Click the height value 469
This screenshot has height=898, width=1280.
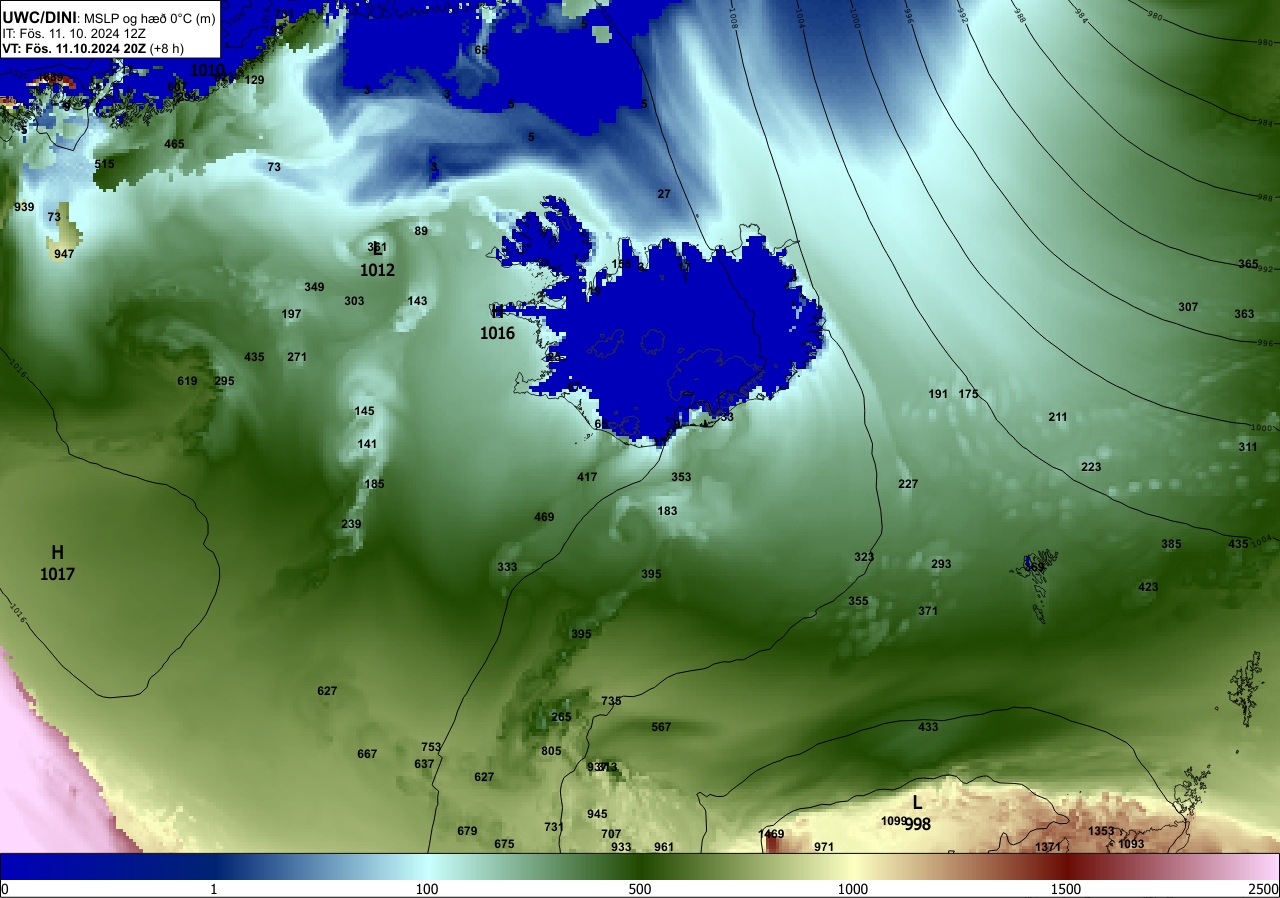(544, 517)
